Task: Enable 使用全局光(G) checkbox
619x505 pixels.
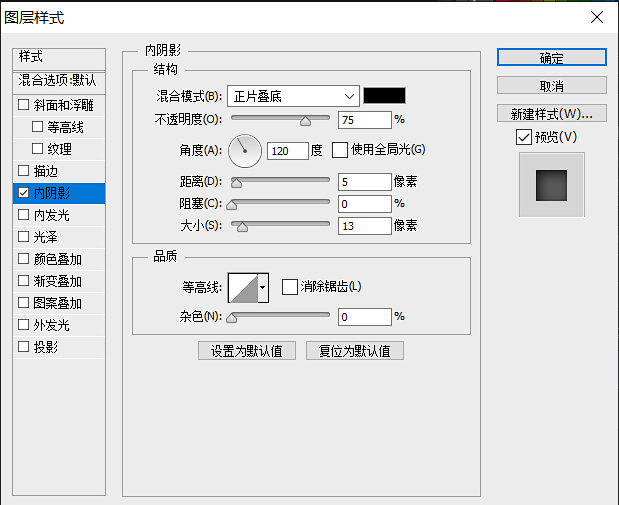Action: pos(340,150)
